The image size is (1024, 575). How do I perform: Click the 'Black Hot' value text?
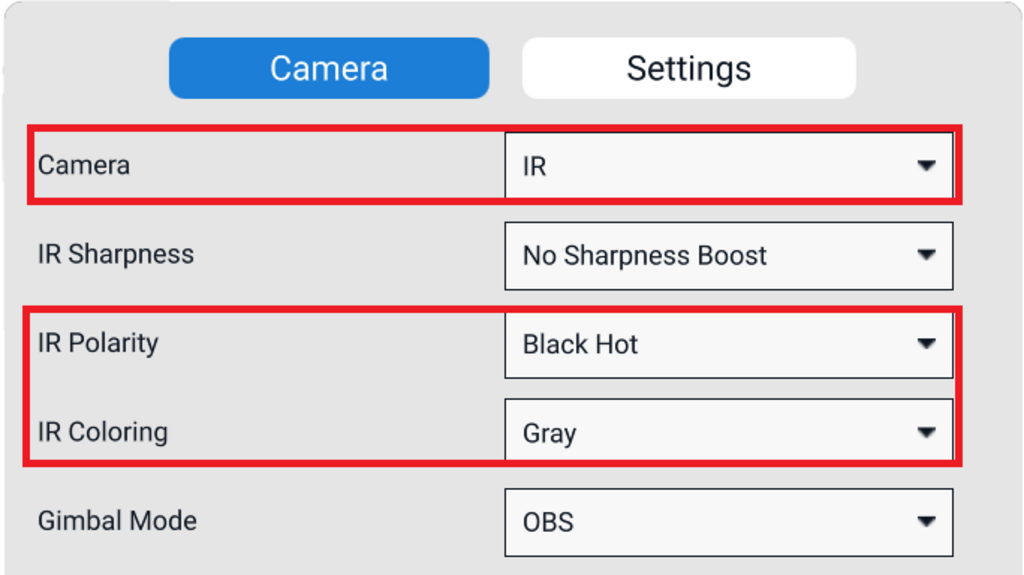(580, 345)
